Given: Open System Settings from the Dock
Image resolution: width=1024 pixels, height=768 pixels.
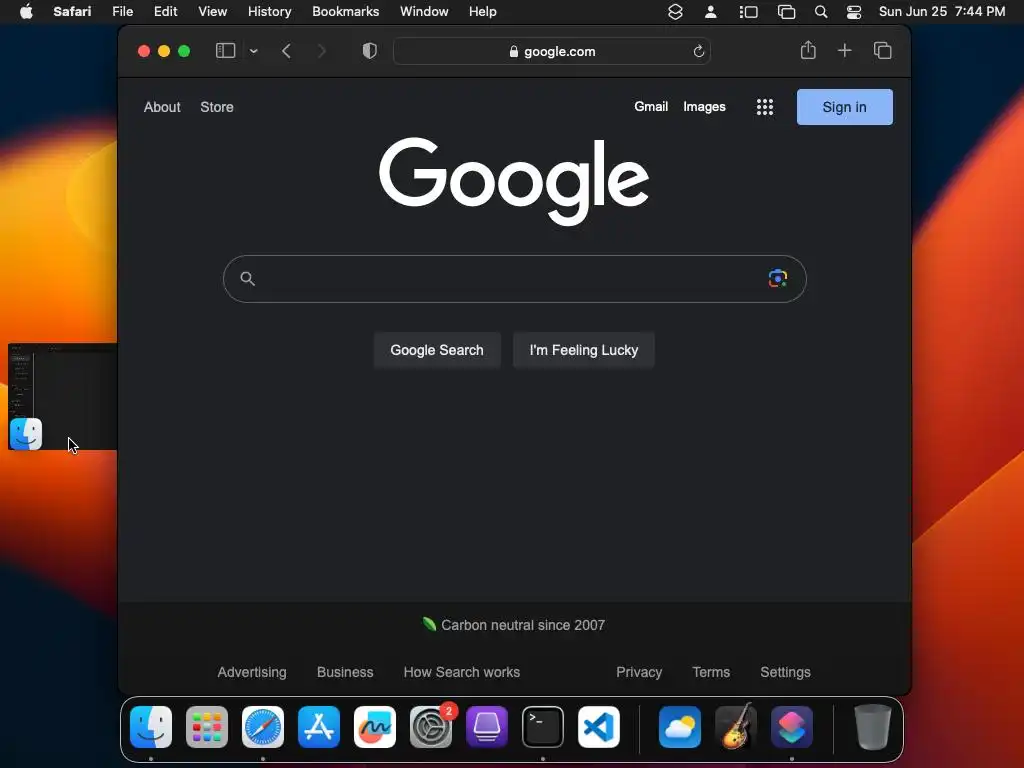Looking at the screenshot, I should (x=431, y=727).
